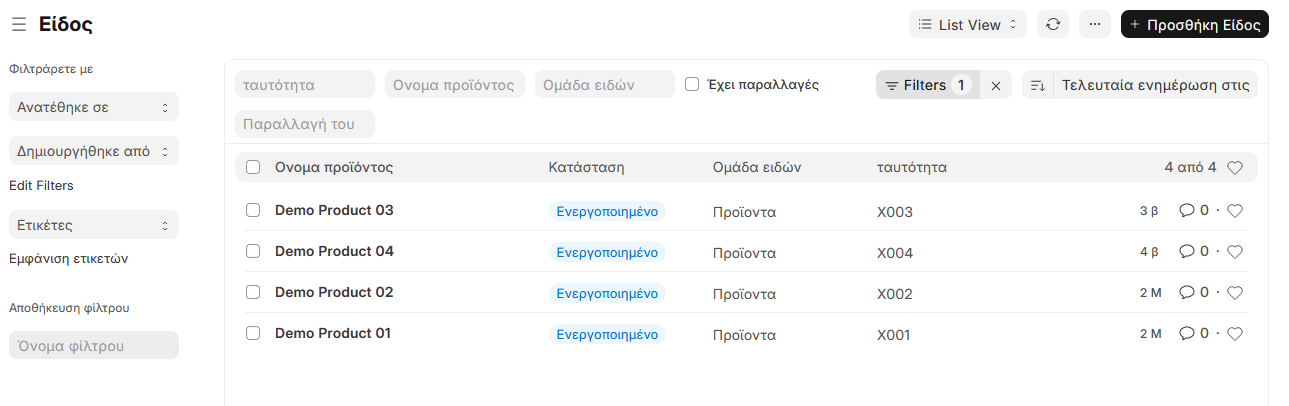Click the X002 identity cell
This screenshot has height=406, width=1289.
[x=895, y=294]
